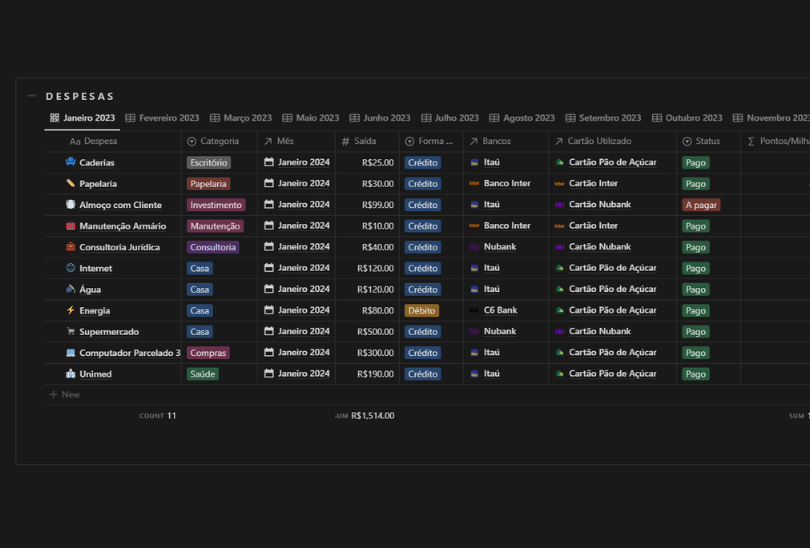Open the Almoço com Cliente page

120,205
